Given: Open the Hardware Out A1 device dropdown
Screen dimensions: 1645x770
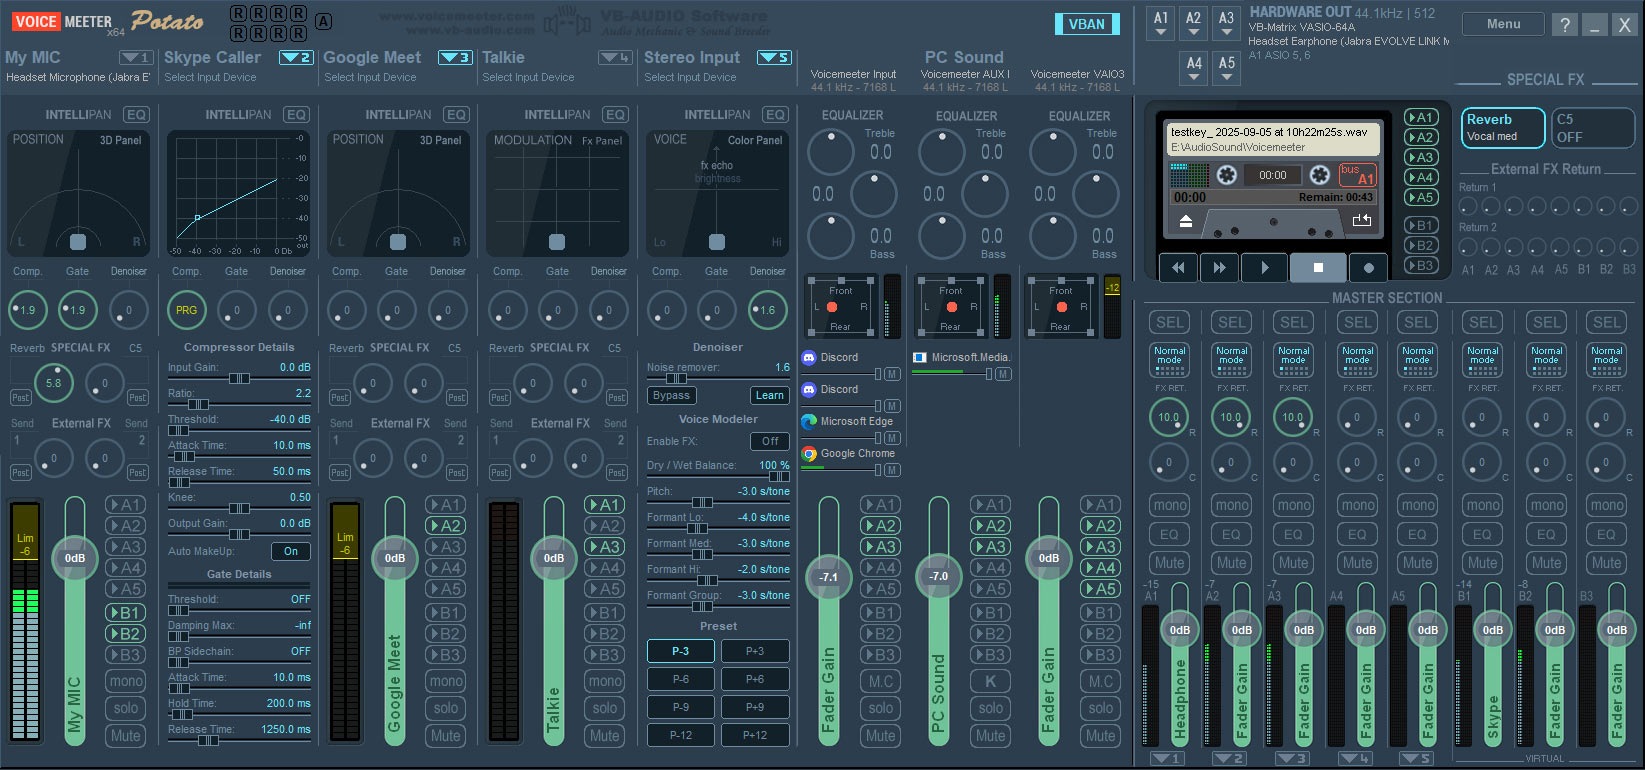Looking at the screenshot, I should [1160, 24].
